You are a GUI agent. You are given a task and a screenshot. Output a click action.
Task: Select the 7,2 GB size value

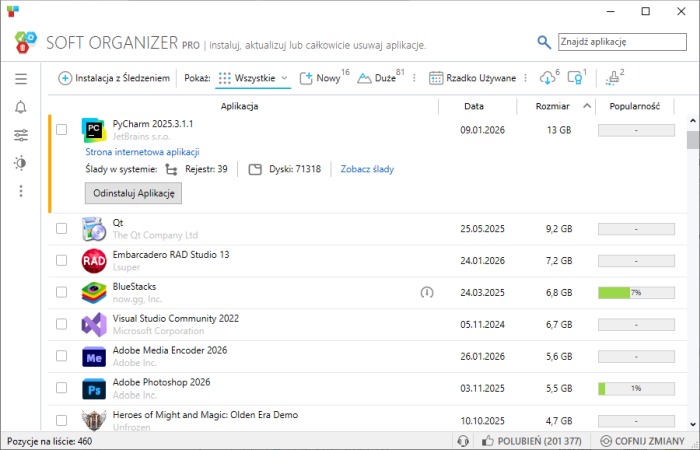[x=559, y=261]
